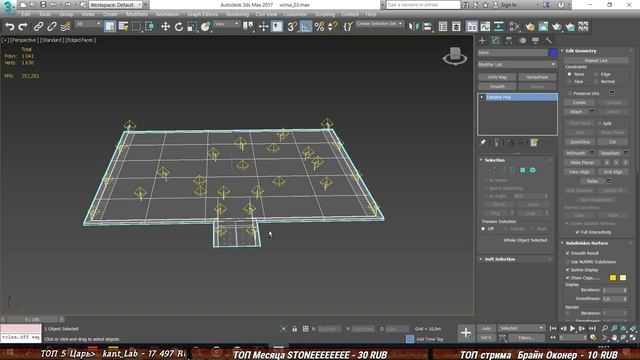This screenshot has width=640, height=360.
Task: Select Face constraint radio button
Action: [569, 82]
